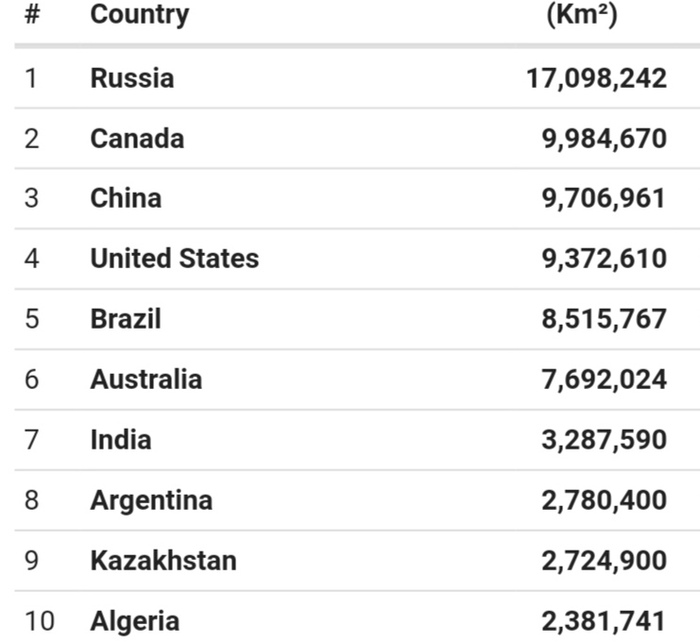Open the Russia country link
This screenshot has height=643, width=700.
[x=132, y=78]
